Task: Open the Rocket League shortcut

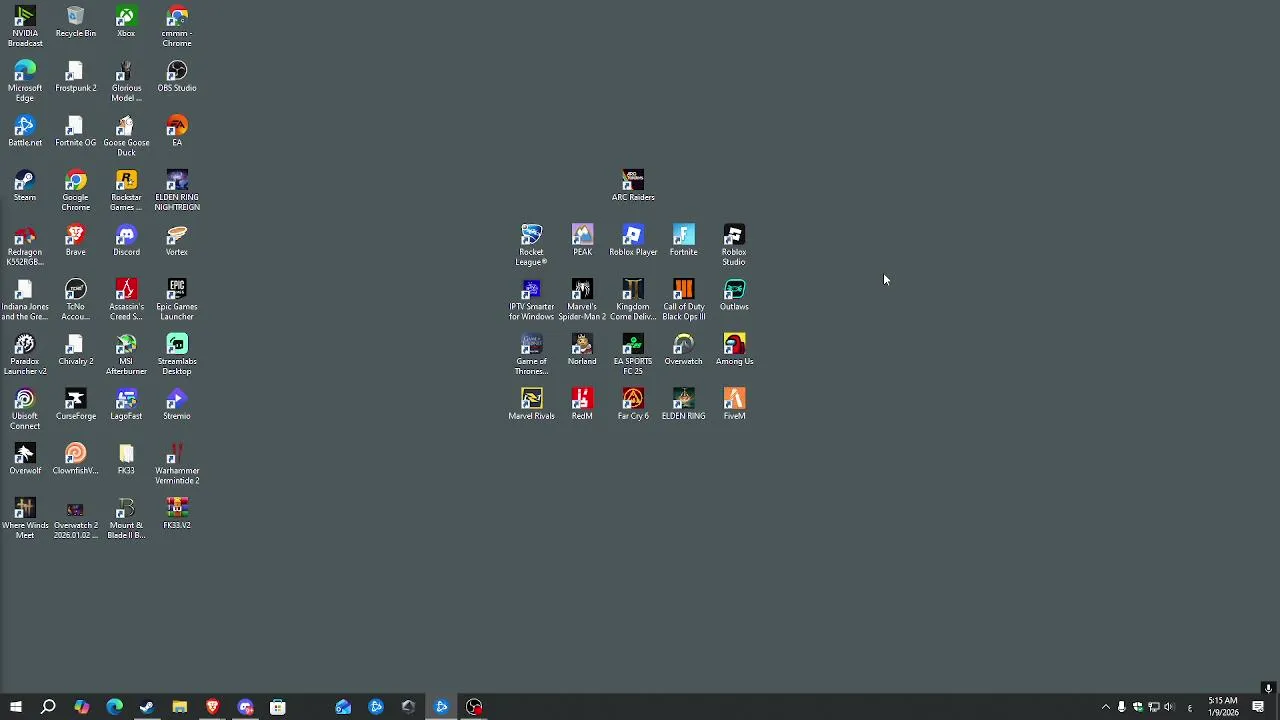Action: [531, 245]
